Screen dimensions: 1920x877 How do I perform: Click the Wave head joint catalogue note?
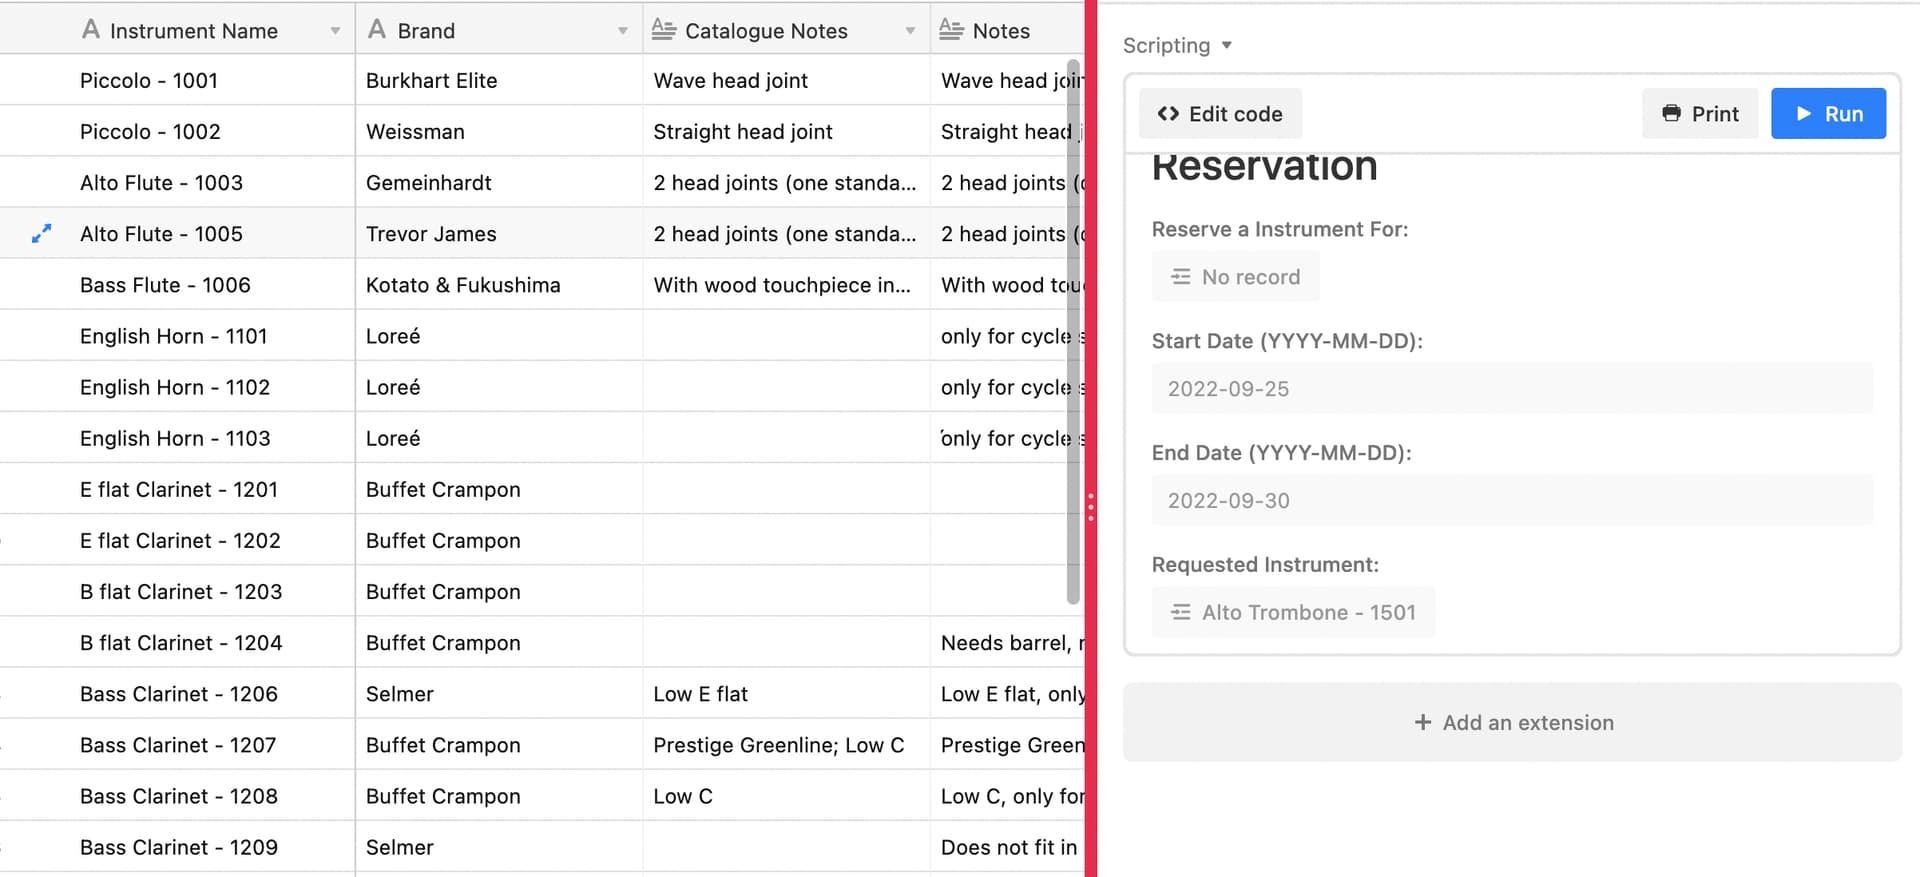786,80
